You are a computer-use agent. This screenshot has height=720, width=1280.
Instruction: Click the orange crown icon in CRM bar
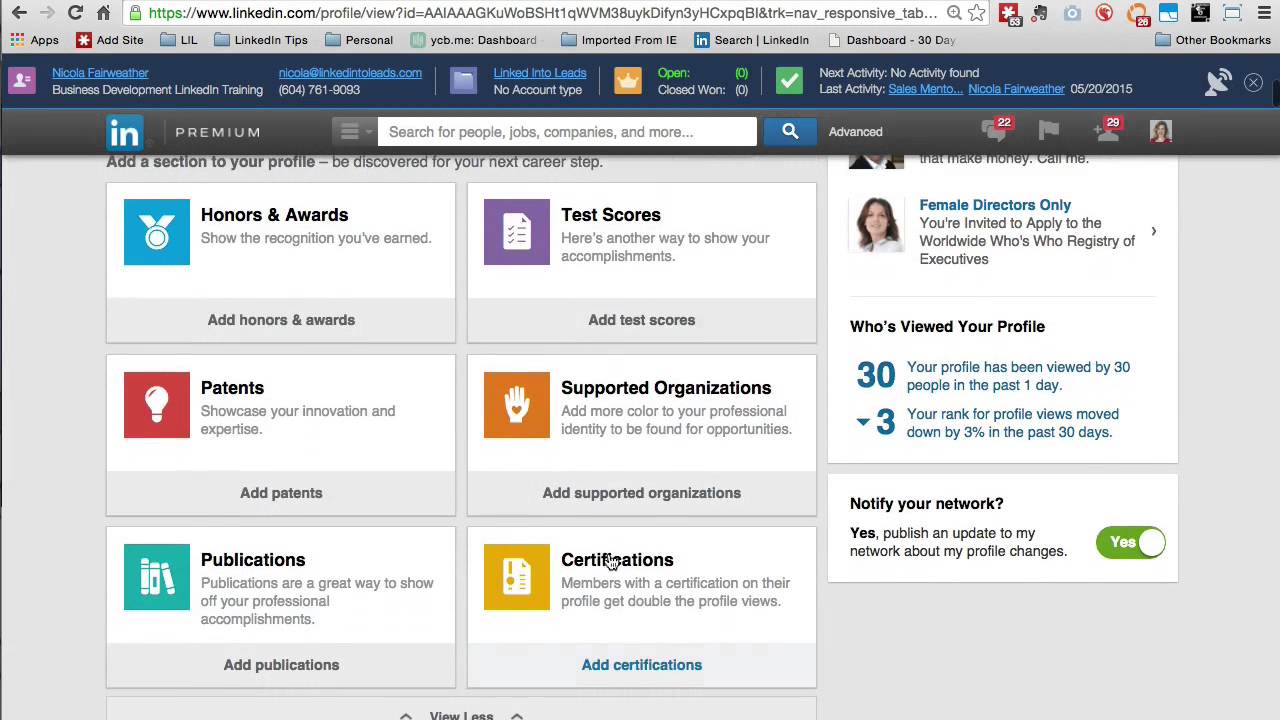(x=627, y=81)
